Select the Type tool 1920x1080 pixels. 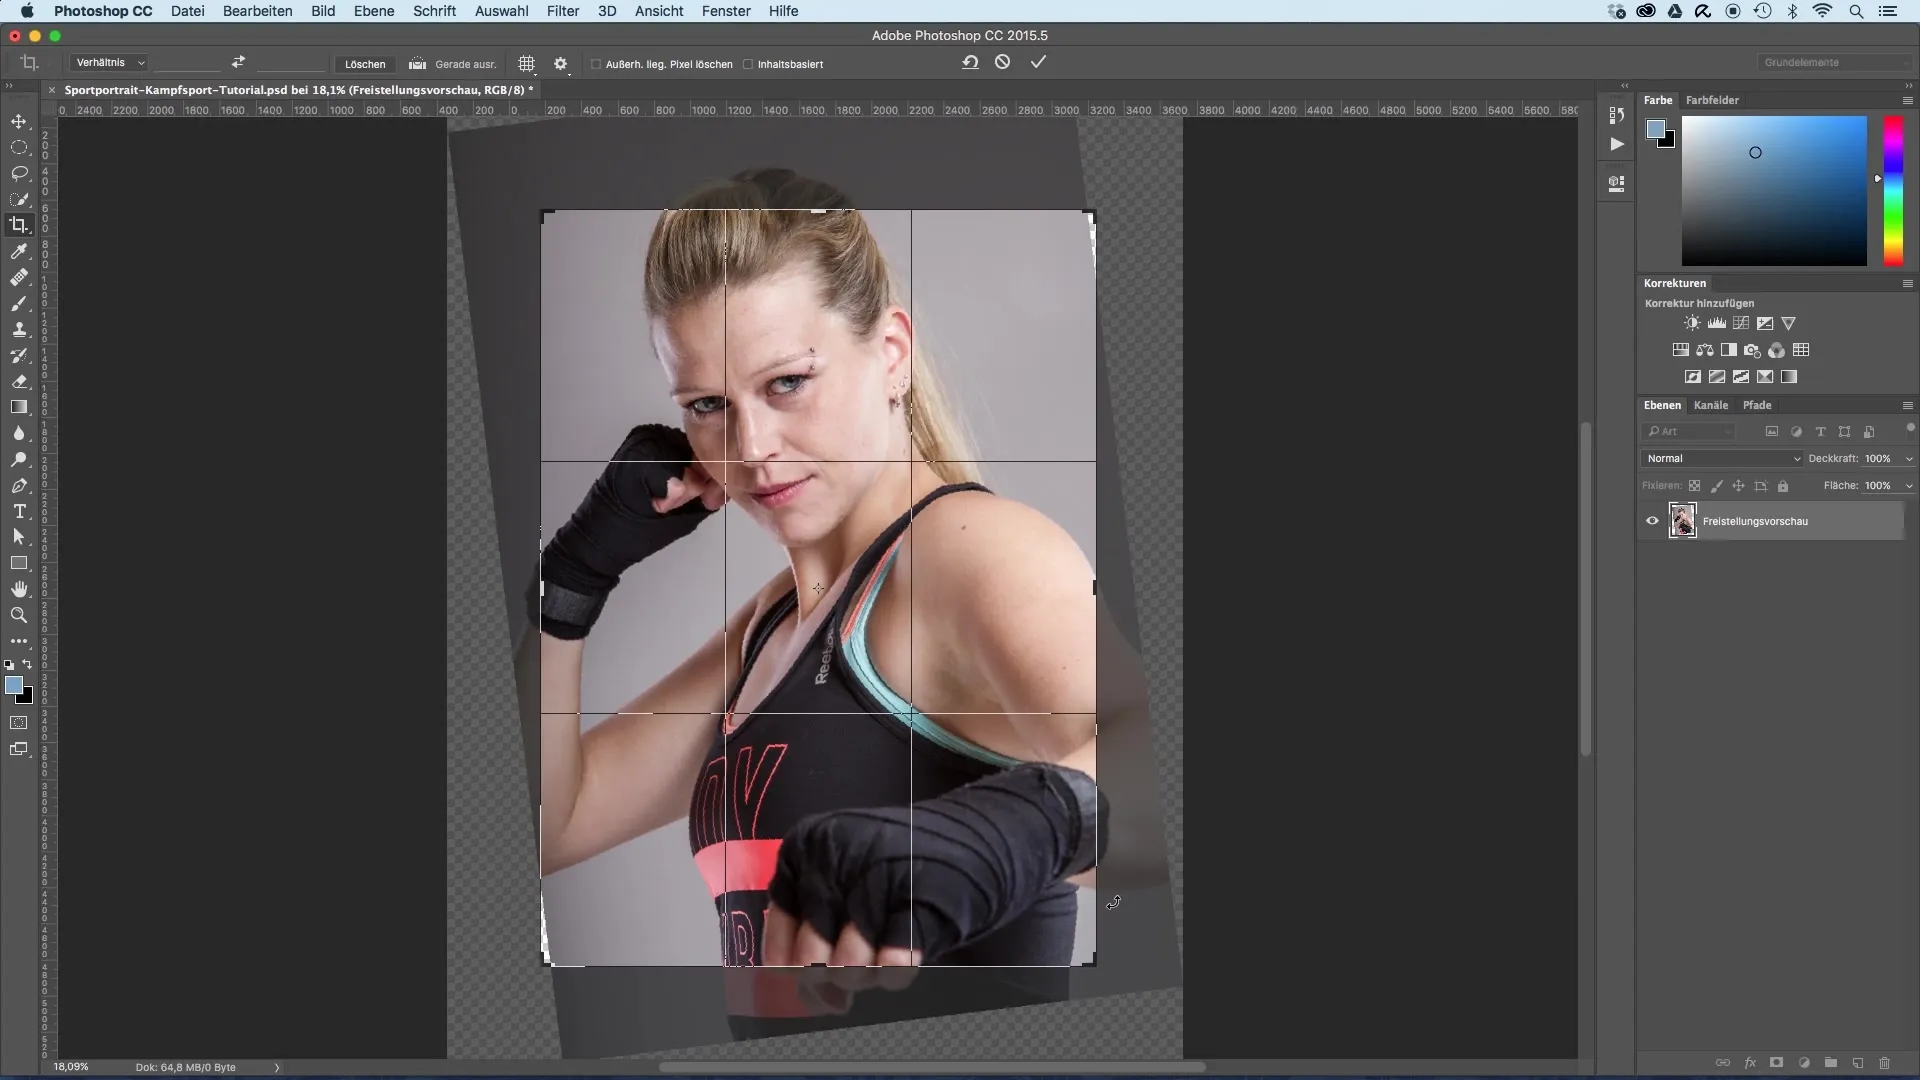point(19,511)
